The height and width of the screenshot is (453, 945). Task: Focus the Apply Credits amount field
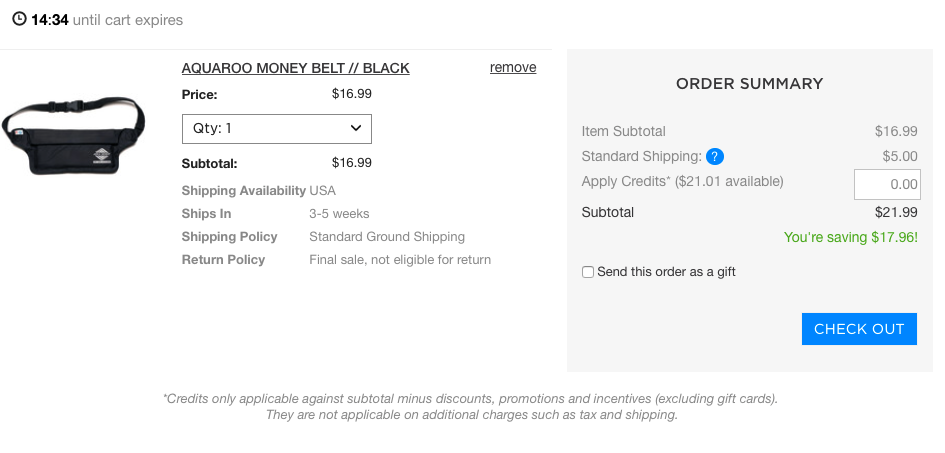click(x=887, y=184)
